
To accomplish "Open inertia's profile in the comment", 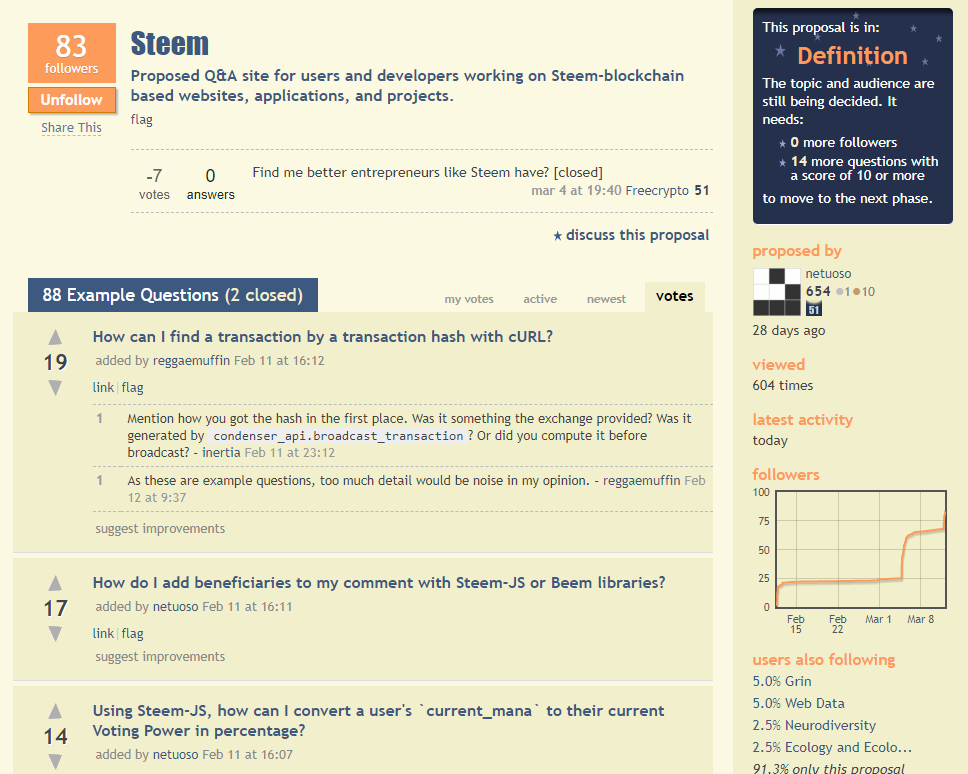I will pos(221,452).
